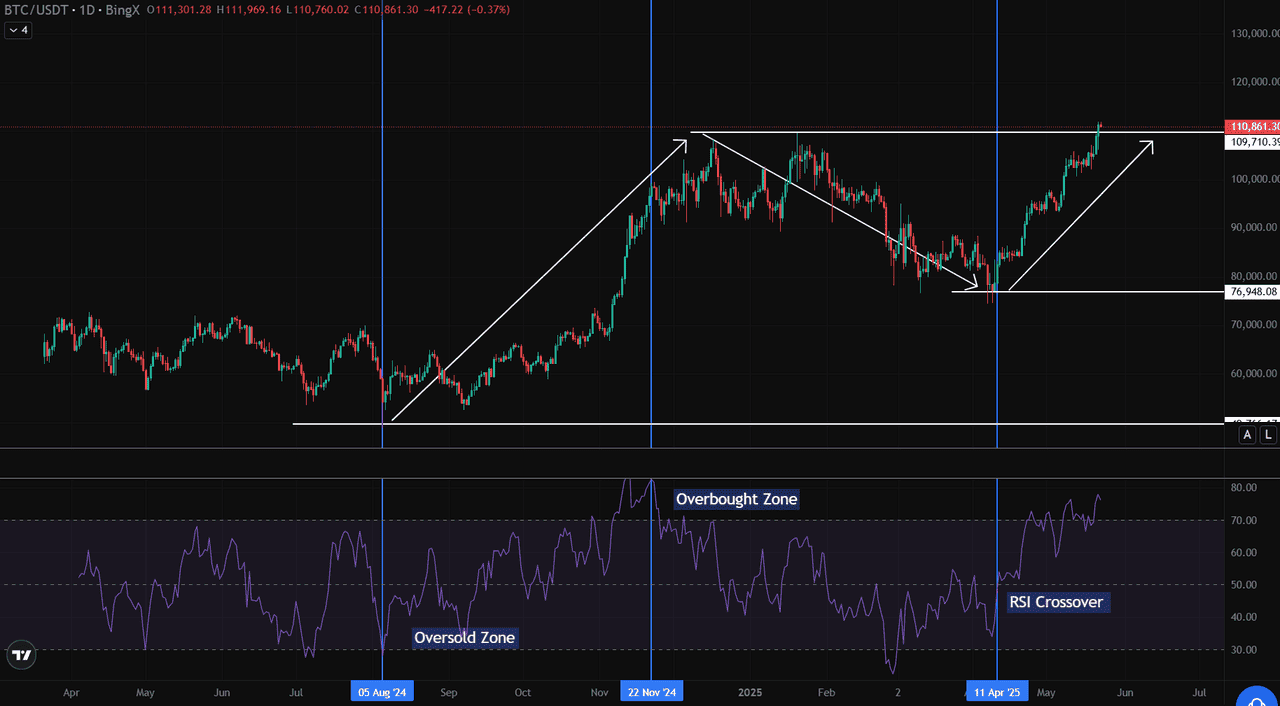Click the Overbought Zone text annotation
Screen dimensions: 1280x706
(x=737, y=499)
